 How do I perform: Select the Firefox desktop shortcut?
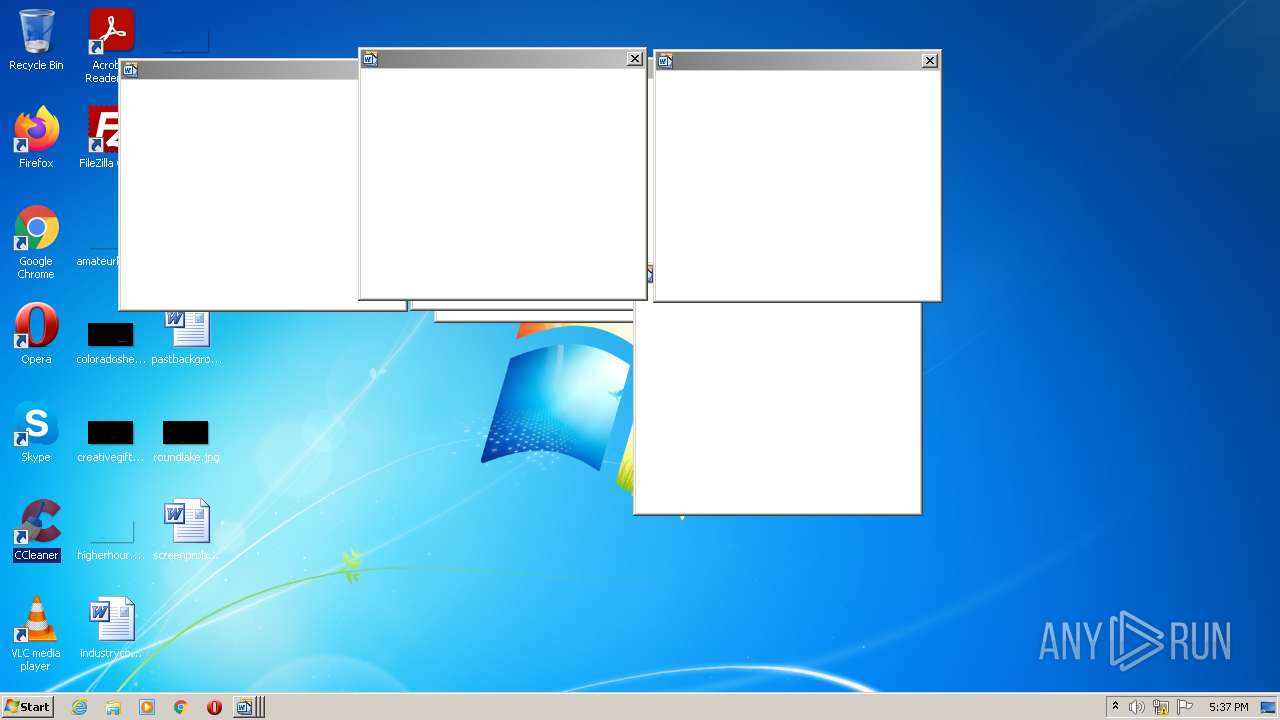(36, 138)
